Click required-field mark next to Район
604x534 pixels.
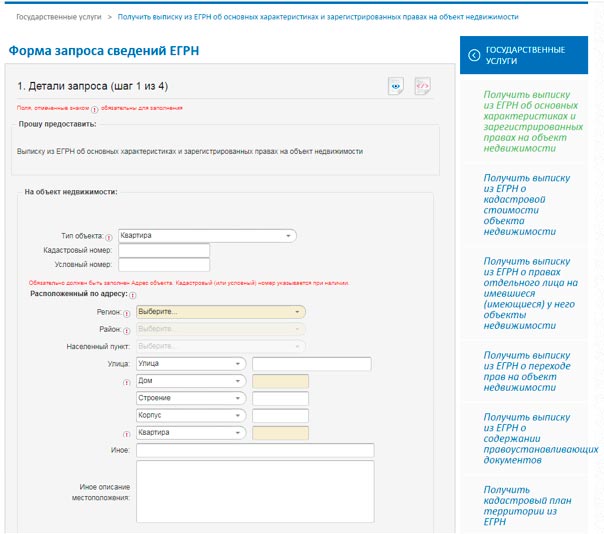point(126,331)
